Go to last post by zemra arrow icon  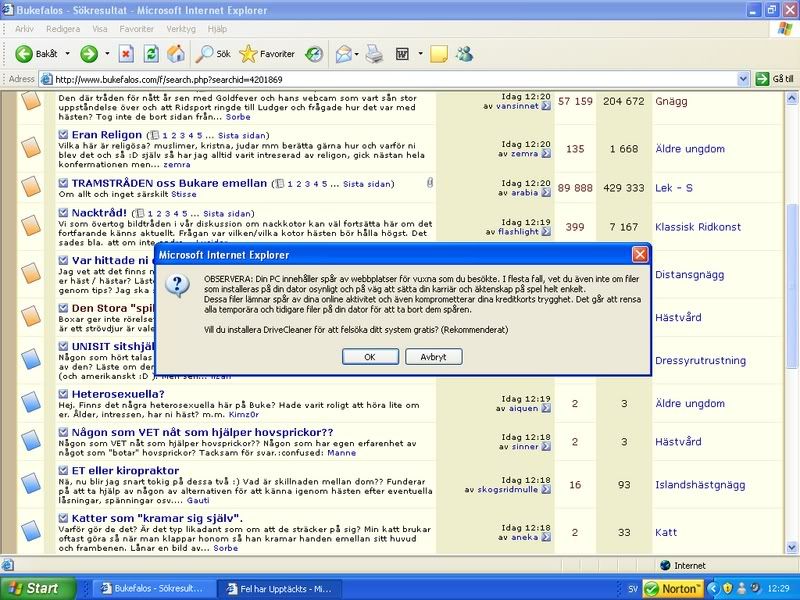[x=546, y=154]
